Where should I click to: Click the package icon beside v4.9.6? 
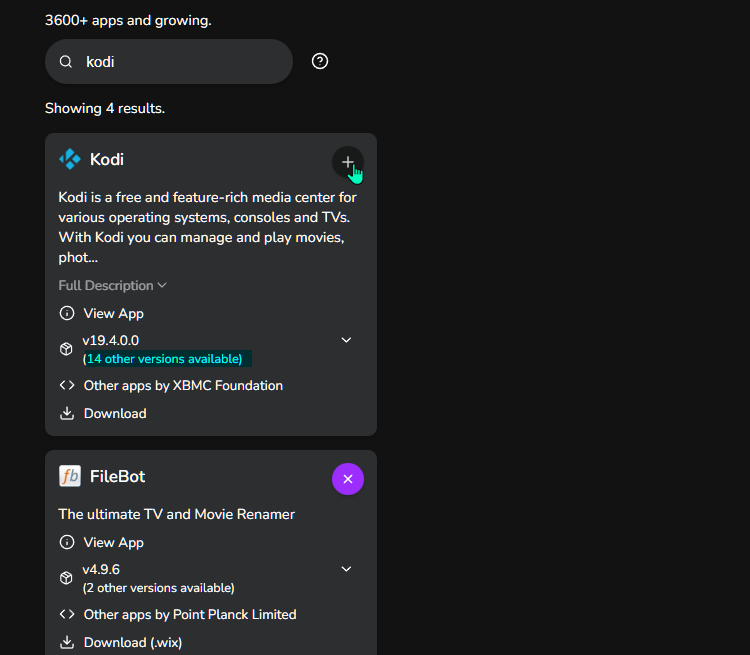[66, 578]
